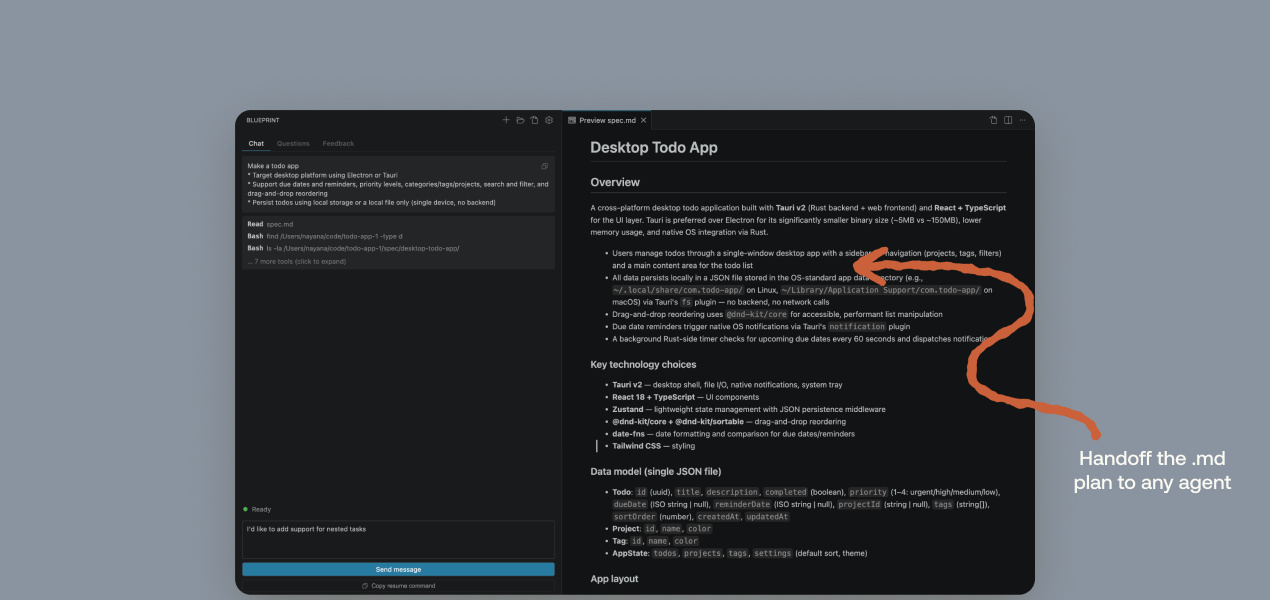Copy the 'Make a todo app' prompt
The width and height of the screenshot is (1270, 600).
click(x=545, y=166)
